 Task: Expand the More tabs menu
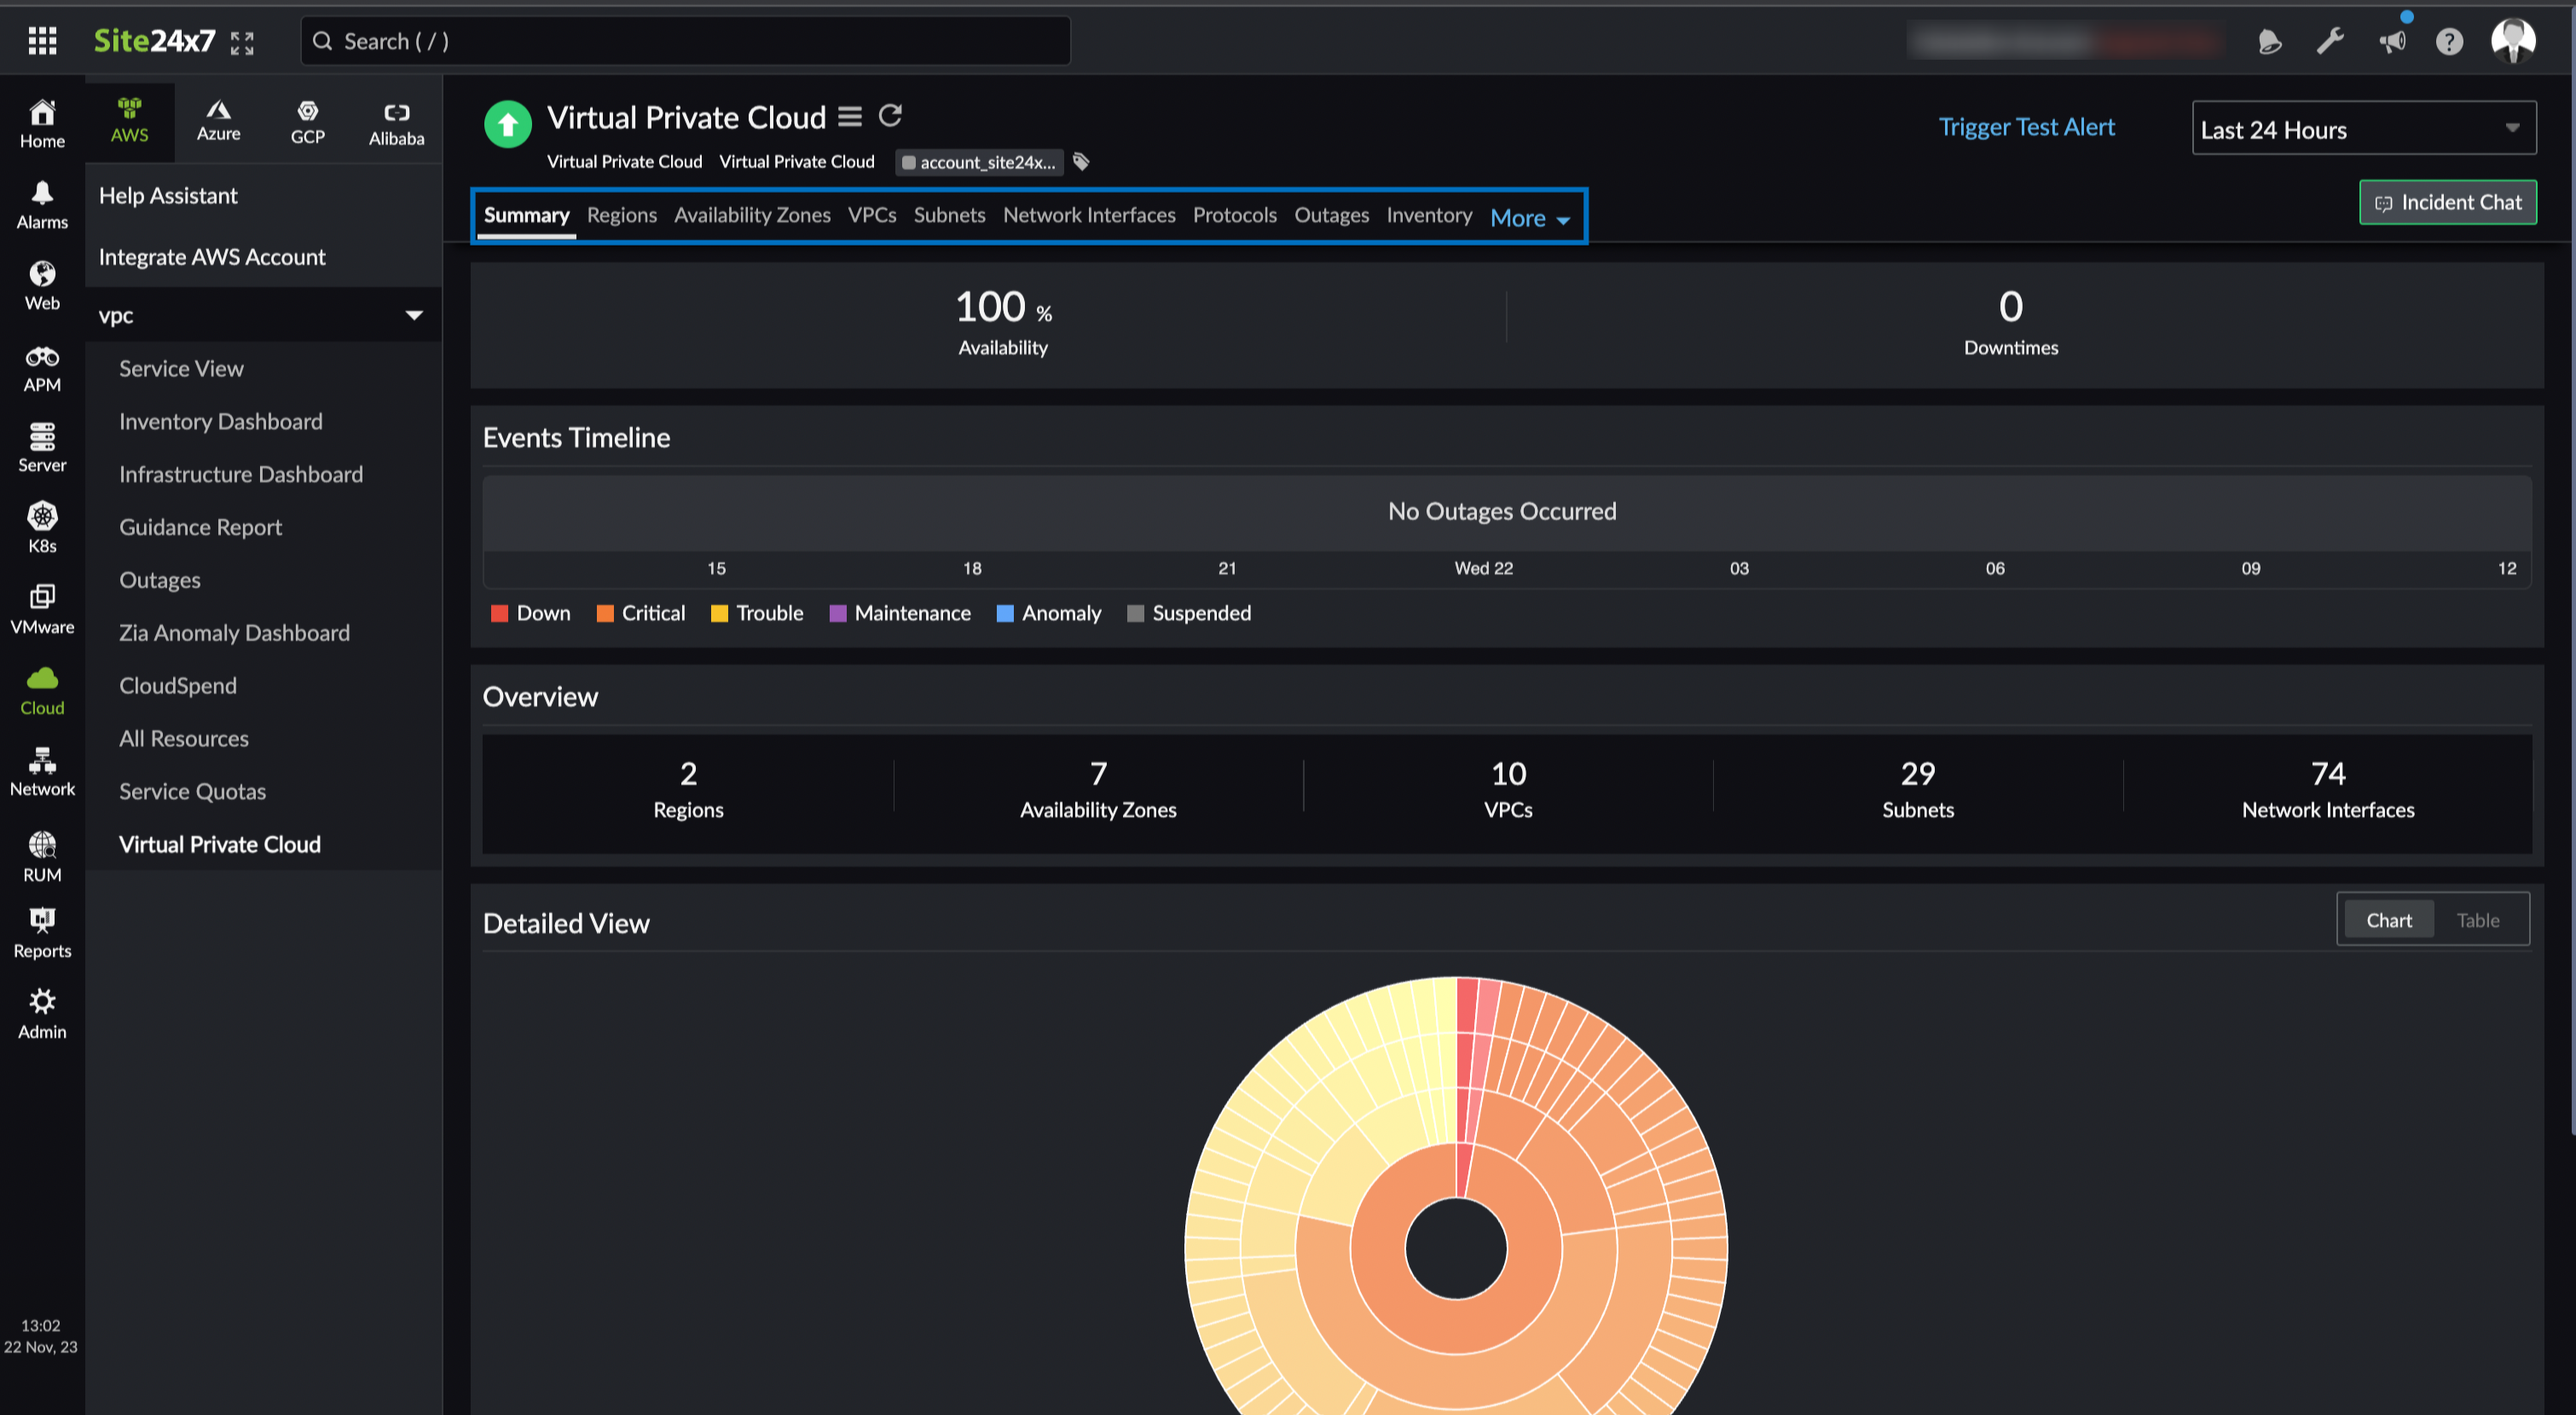tap(1529, 217)
